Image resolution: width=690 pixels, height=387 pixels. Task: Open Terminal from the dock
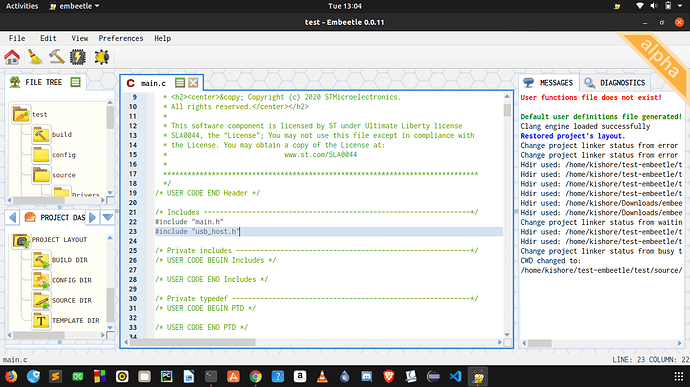211,376
